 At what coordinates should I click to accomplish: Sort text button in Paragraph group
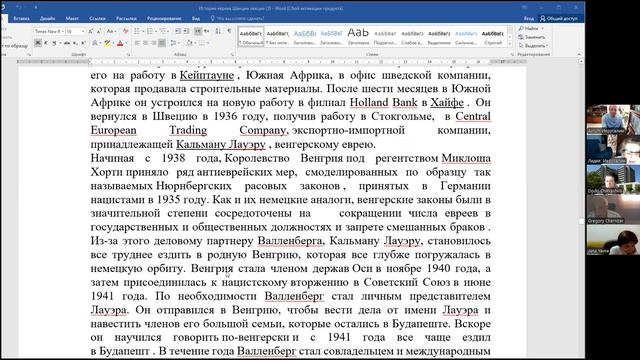point(218,31)
